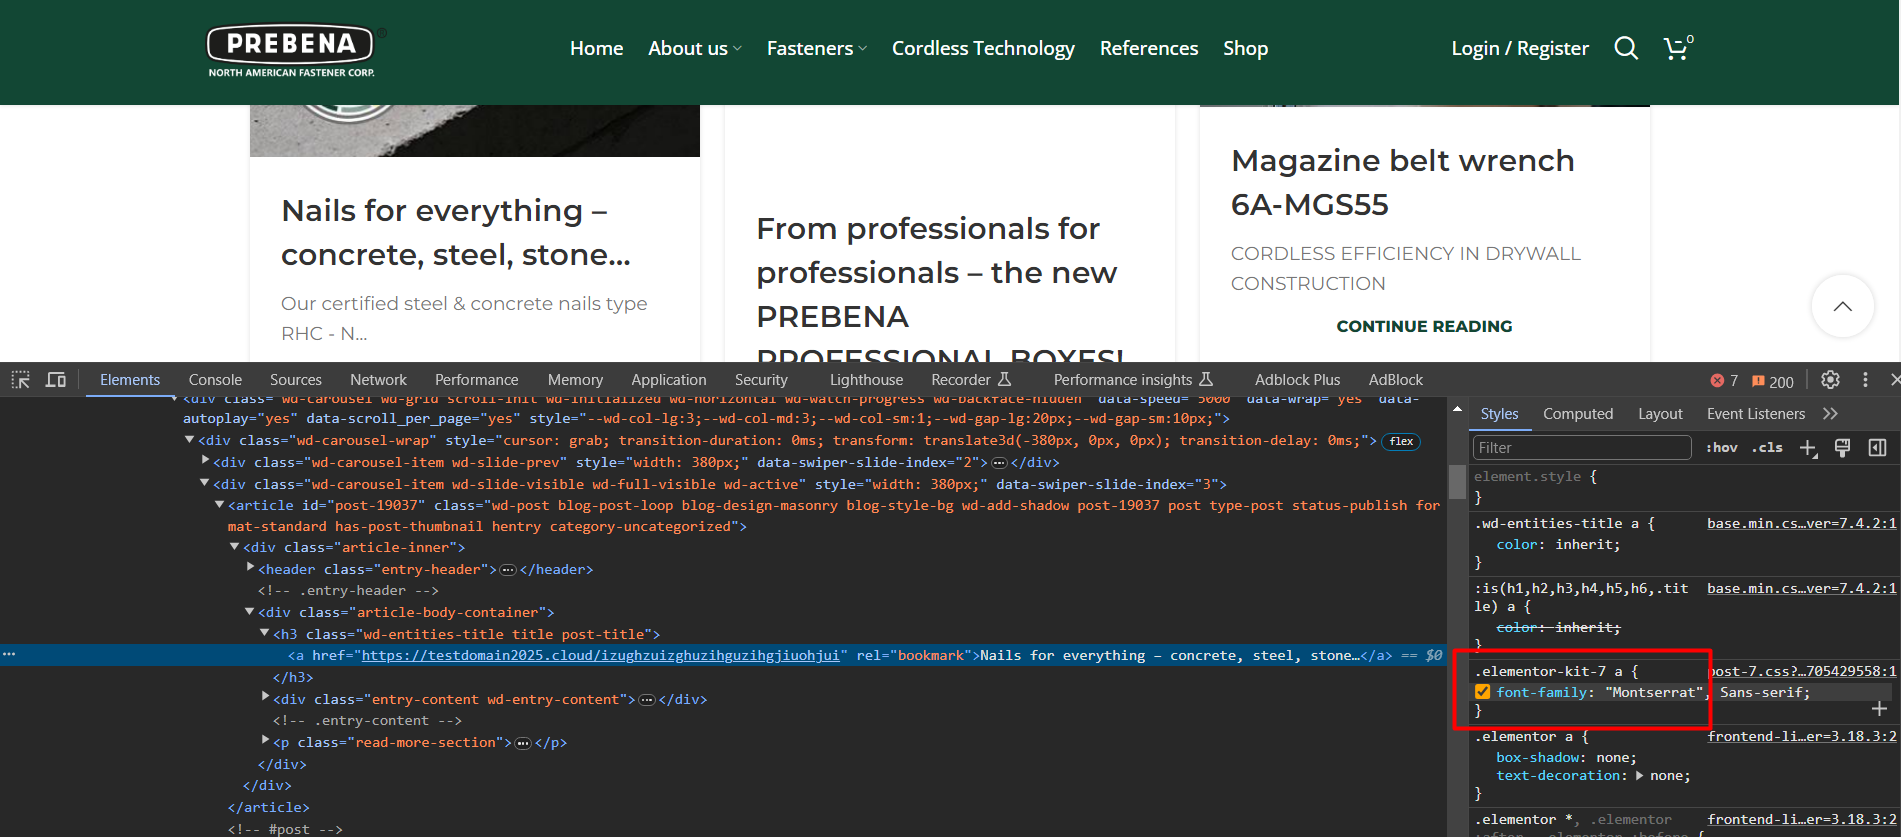Click into the Styles Filter field
Viewport: 1901px width, 837px height.
click(1582, 448)
